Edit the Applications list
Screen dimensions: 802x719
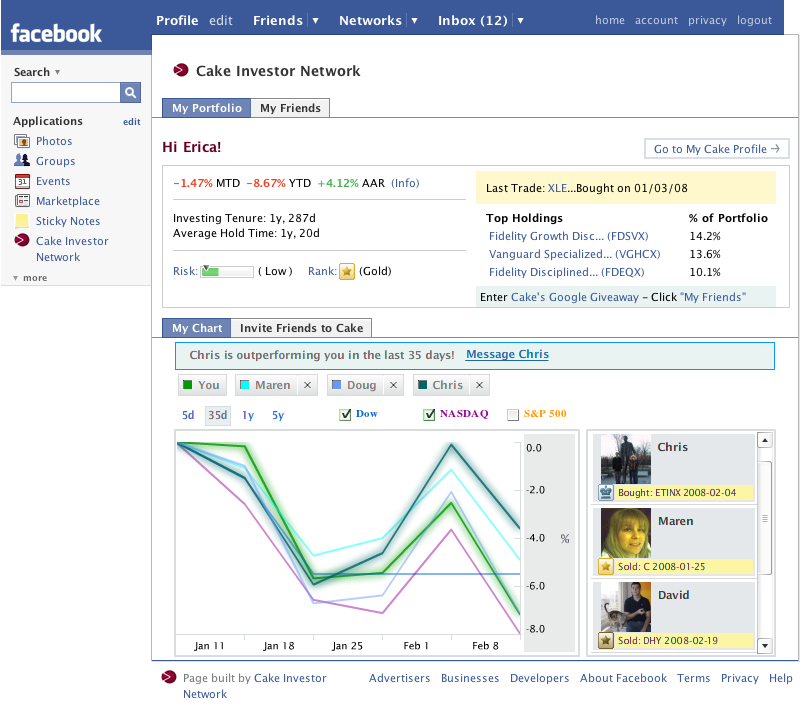[131, 122]
